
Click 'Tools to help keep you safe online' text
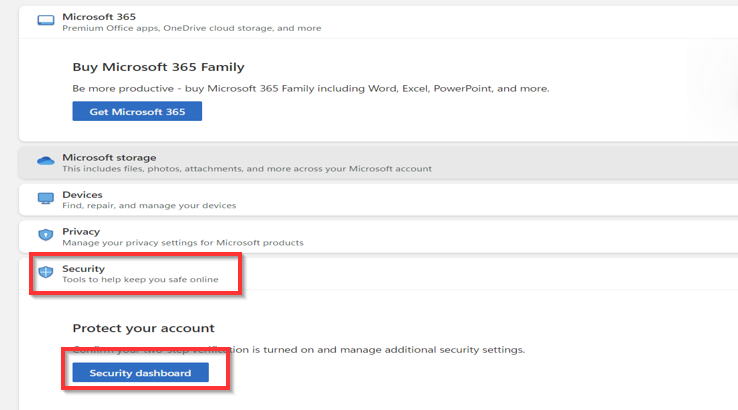140,280
